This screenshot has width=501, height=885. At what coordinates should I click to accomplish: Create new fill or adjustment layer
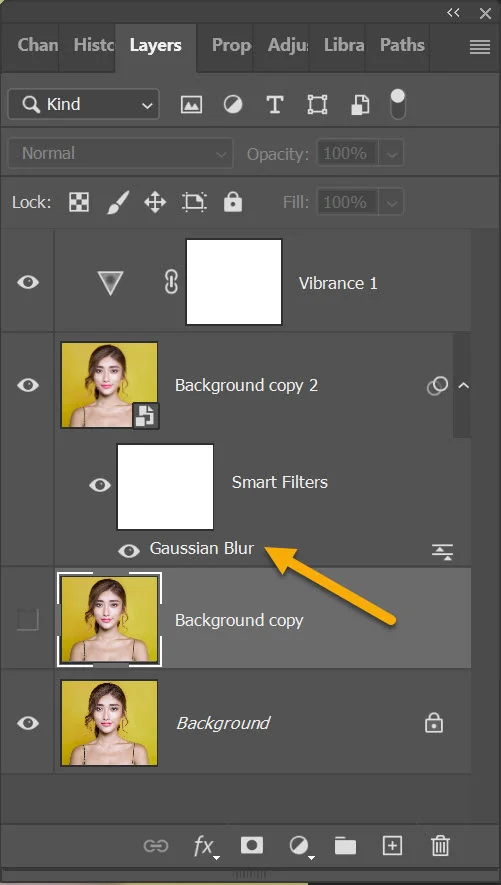[x=300, y=846]
